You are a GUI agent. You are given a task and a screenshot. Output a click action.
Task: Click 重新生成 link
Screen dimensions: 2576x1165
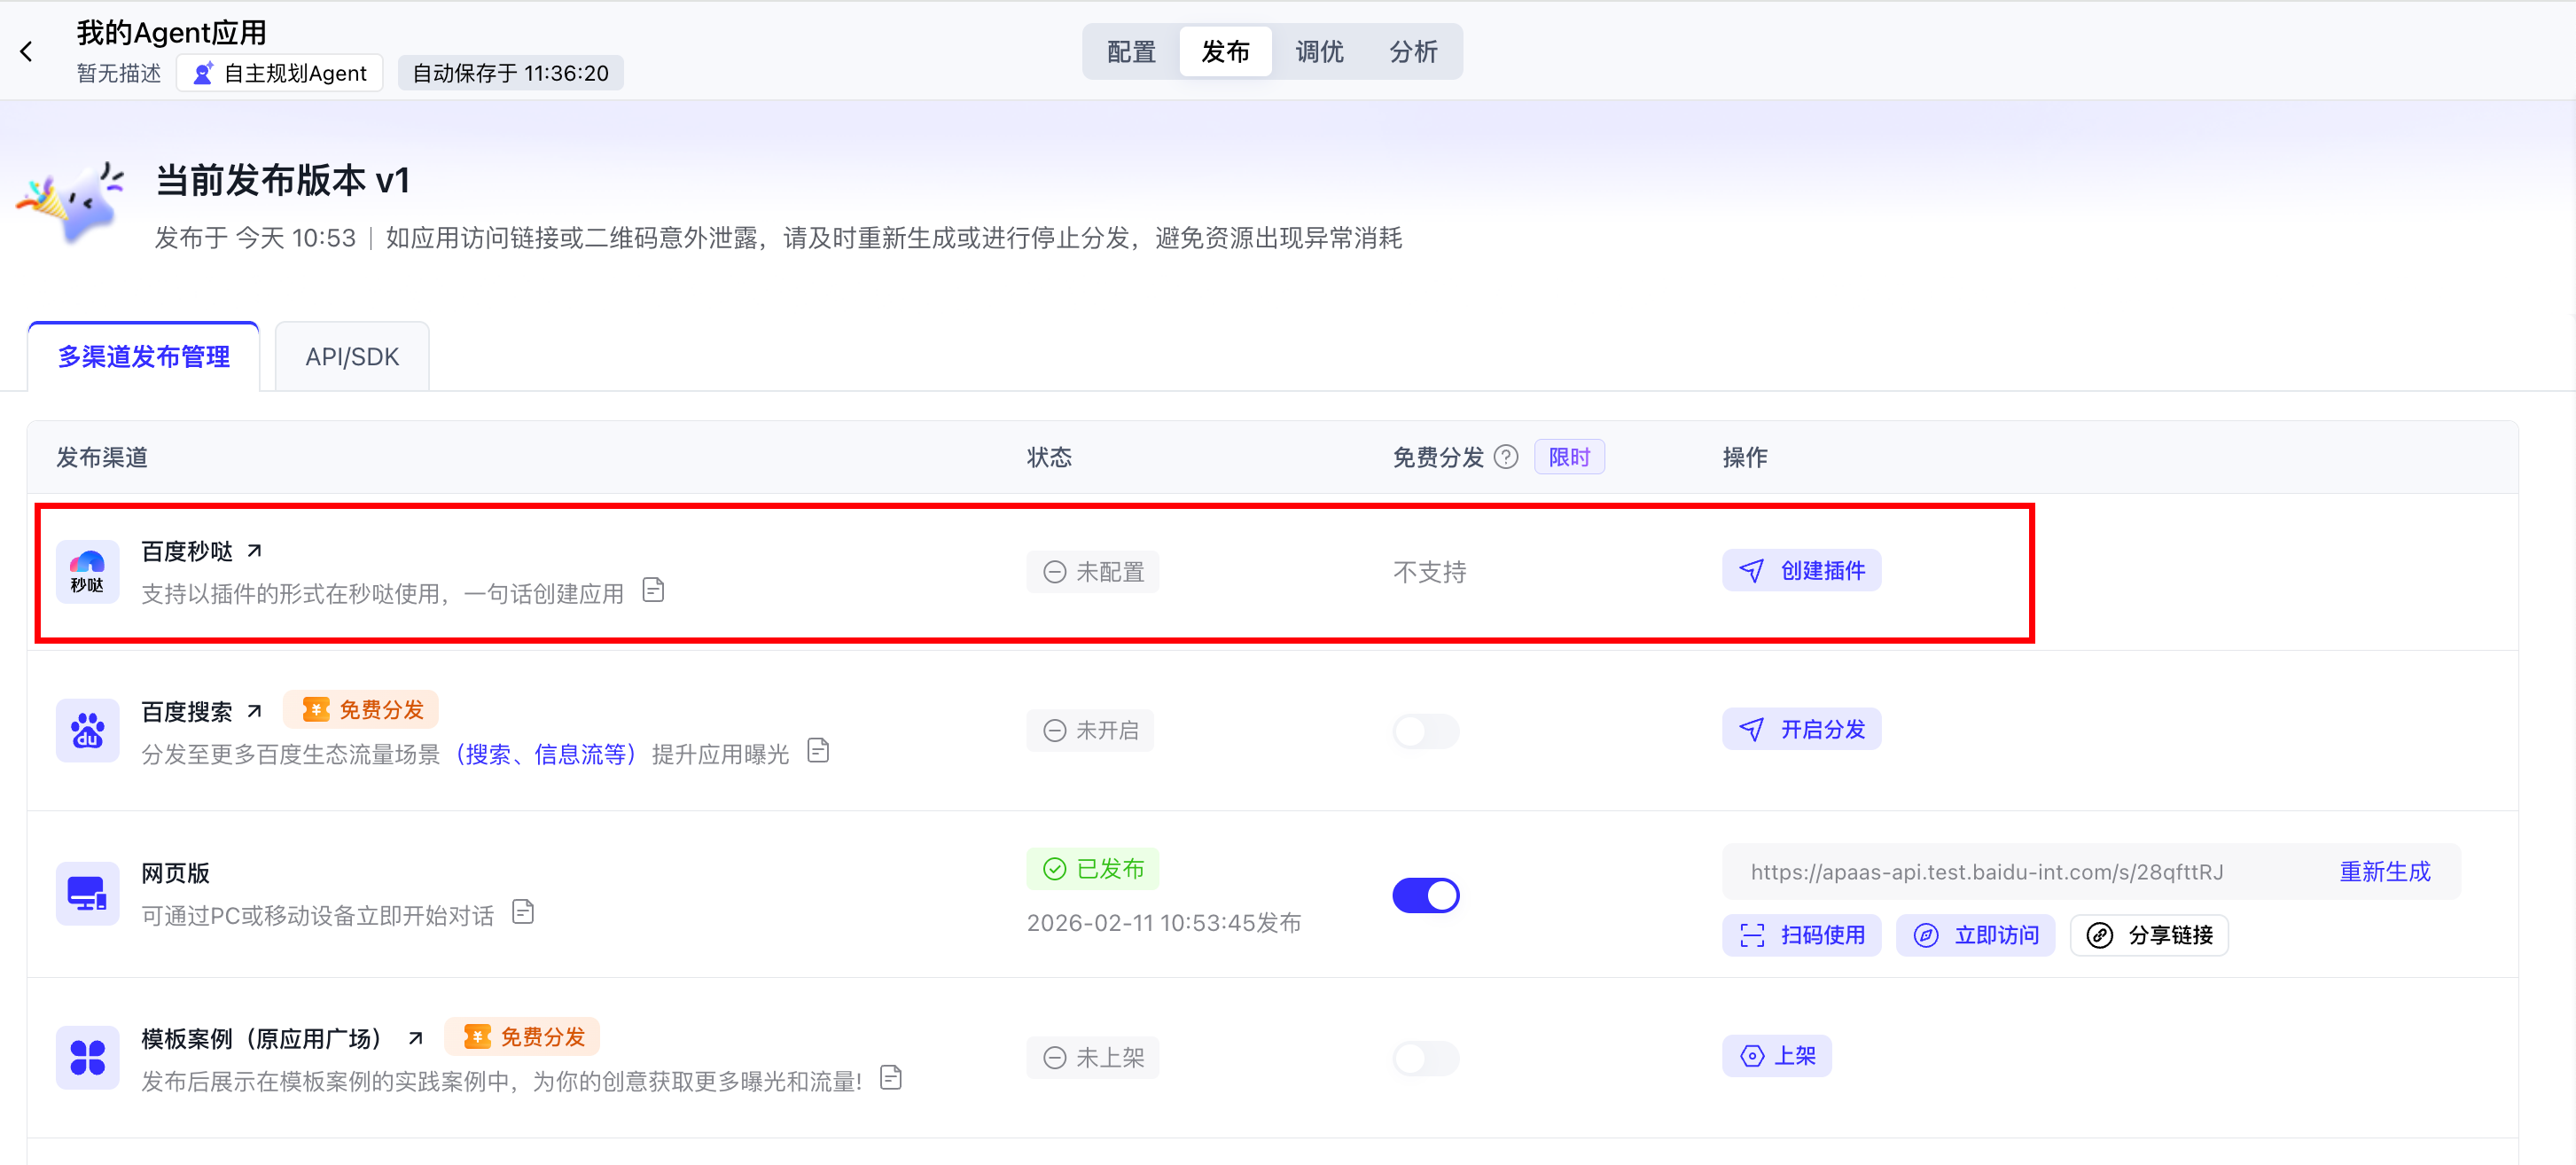point(2384,872)
